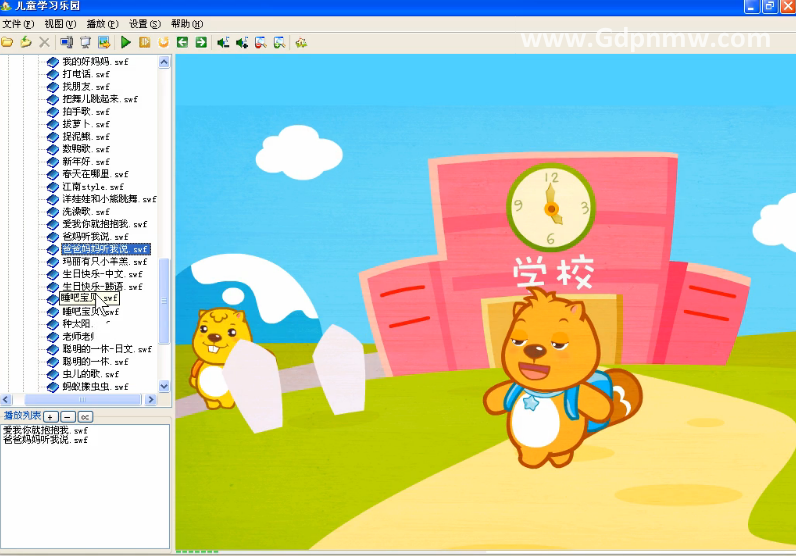Click the green-arrow import folder icon
The width and height of the screenshot is (796, 556).
tap(25, 42)
